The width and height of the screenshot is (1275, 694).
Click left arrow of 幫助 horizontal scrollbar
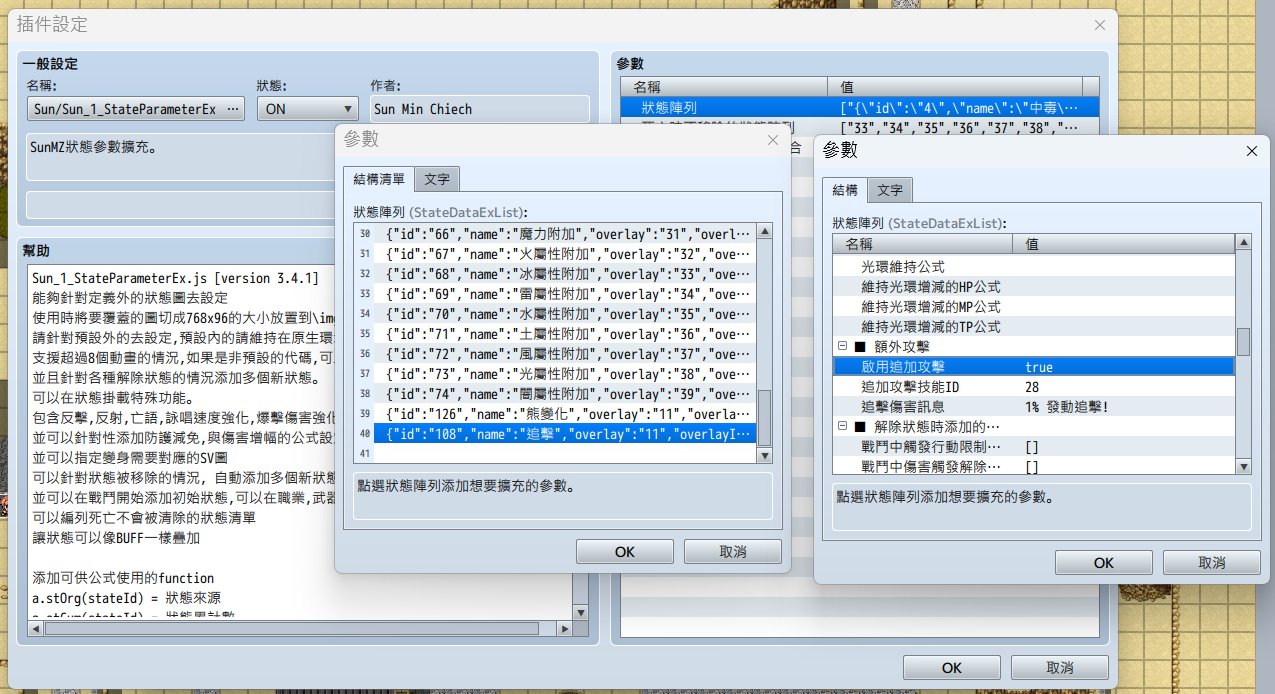coord(37,628)
